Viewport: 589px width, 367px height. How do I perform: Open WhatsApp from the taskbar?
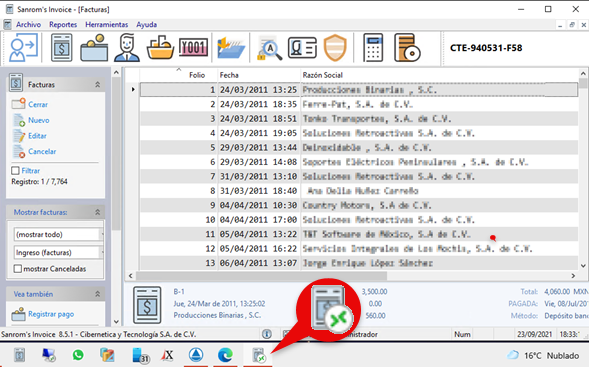(x=78, y=355)
